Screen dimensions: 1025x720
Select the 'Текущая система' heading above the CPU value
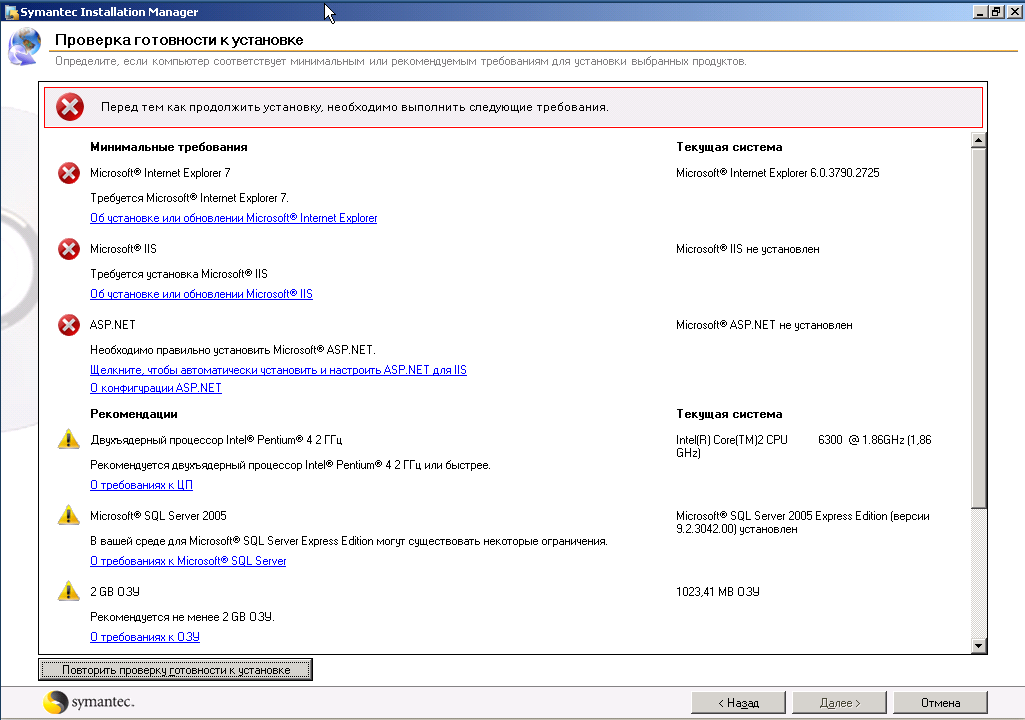tap(730, 414)
